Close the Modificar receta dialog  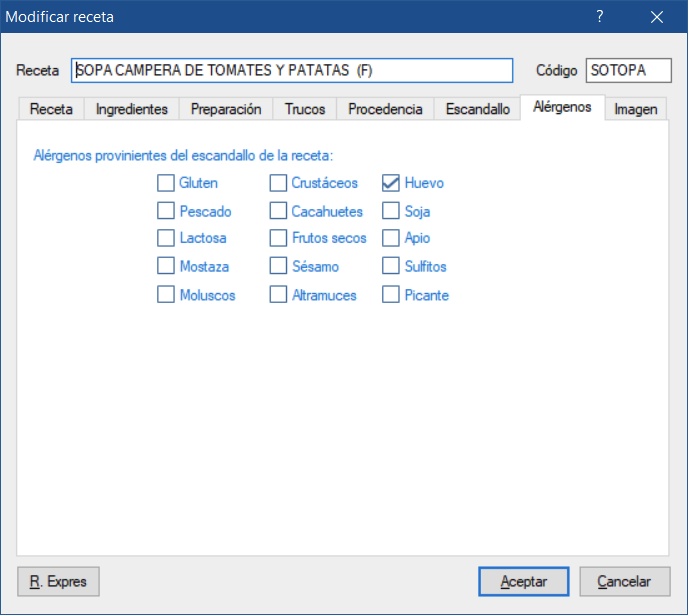coord(657,17)
